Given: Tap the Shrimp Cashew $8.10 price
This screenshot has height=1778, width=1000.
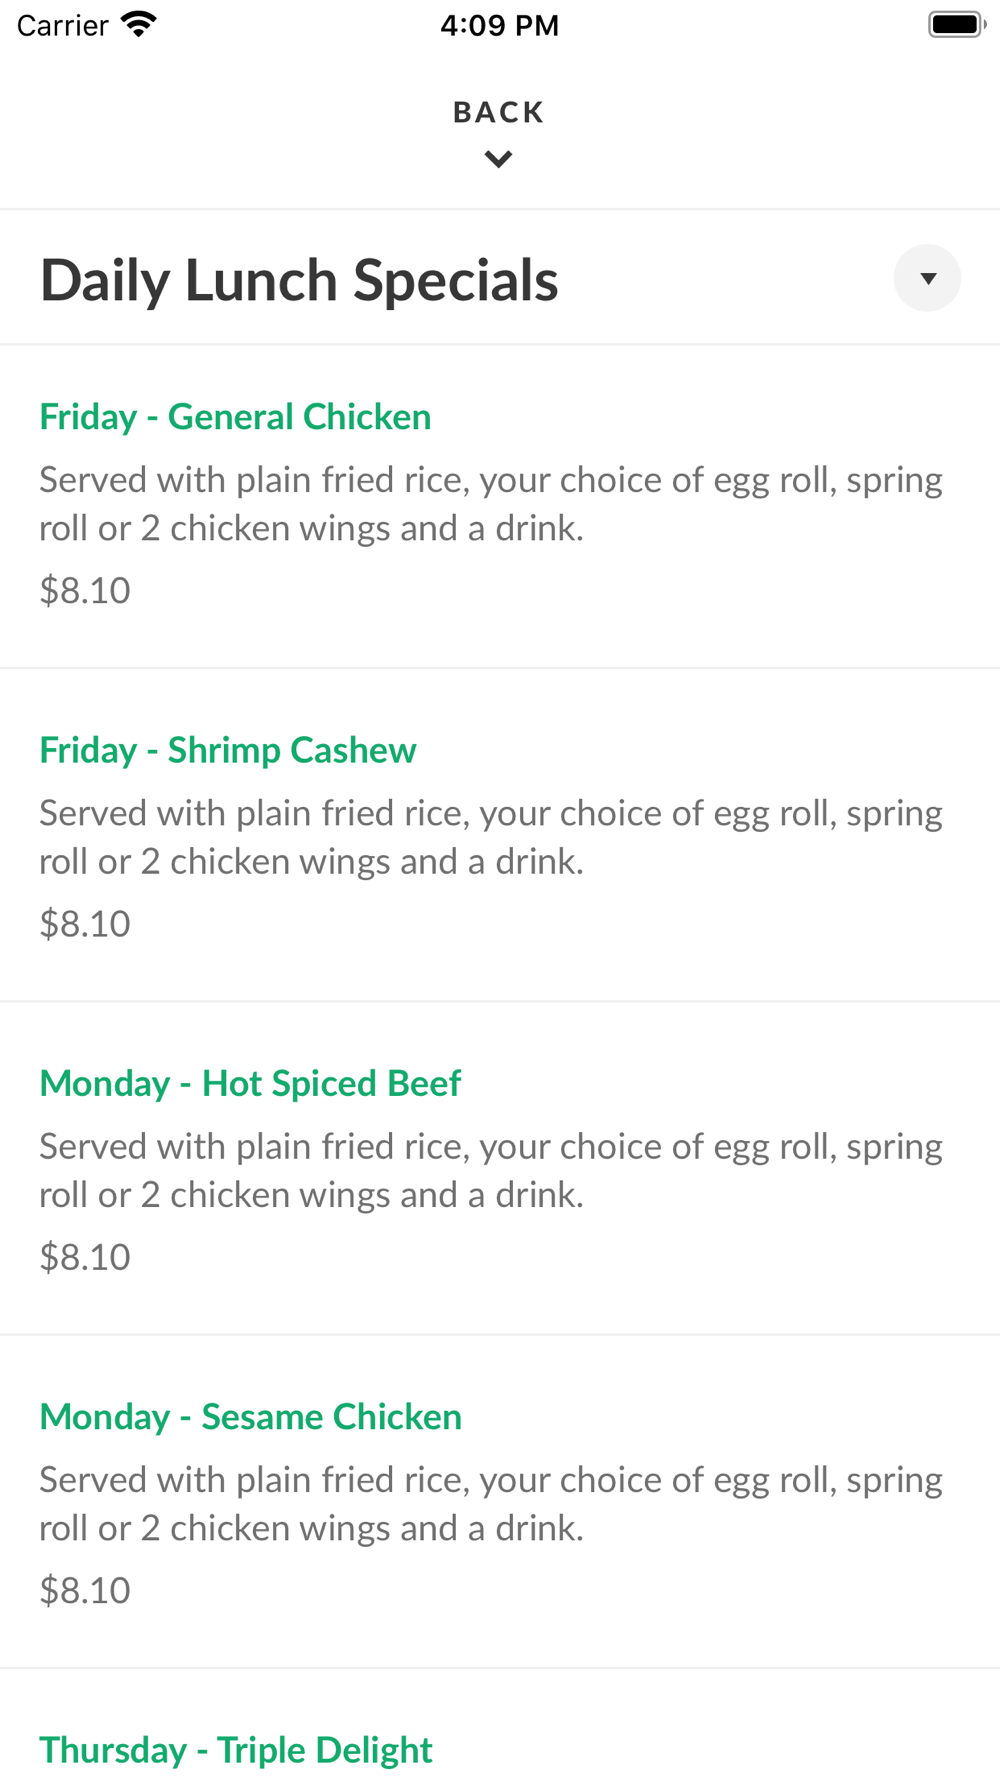Looking at the screenshot, I should (85, 924).
